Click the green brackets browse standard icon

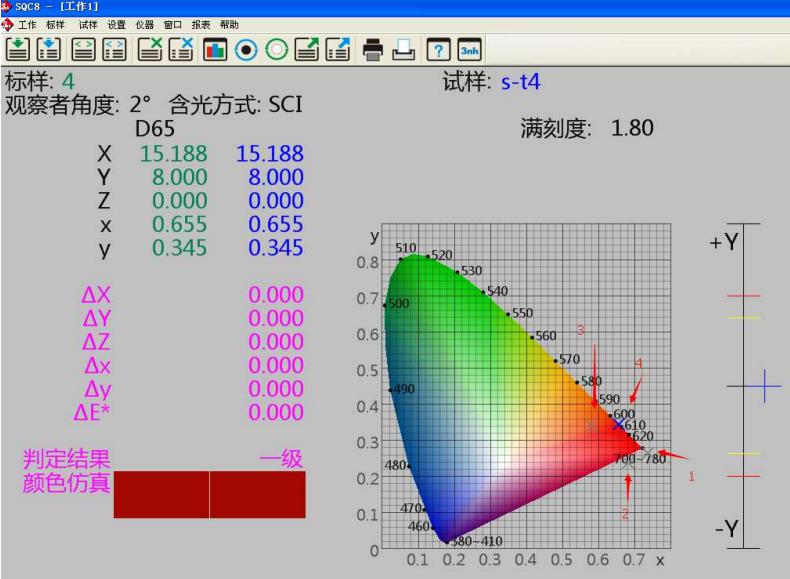tap(84, 49)
